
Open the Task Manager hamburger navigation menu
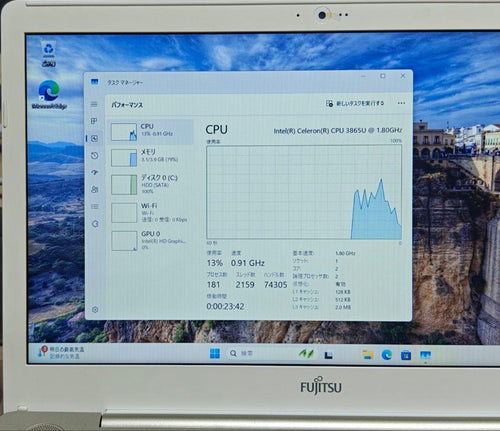pos(94,104)
